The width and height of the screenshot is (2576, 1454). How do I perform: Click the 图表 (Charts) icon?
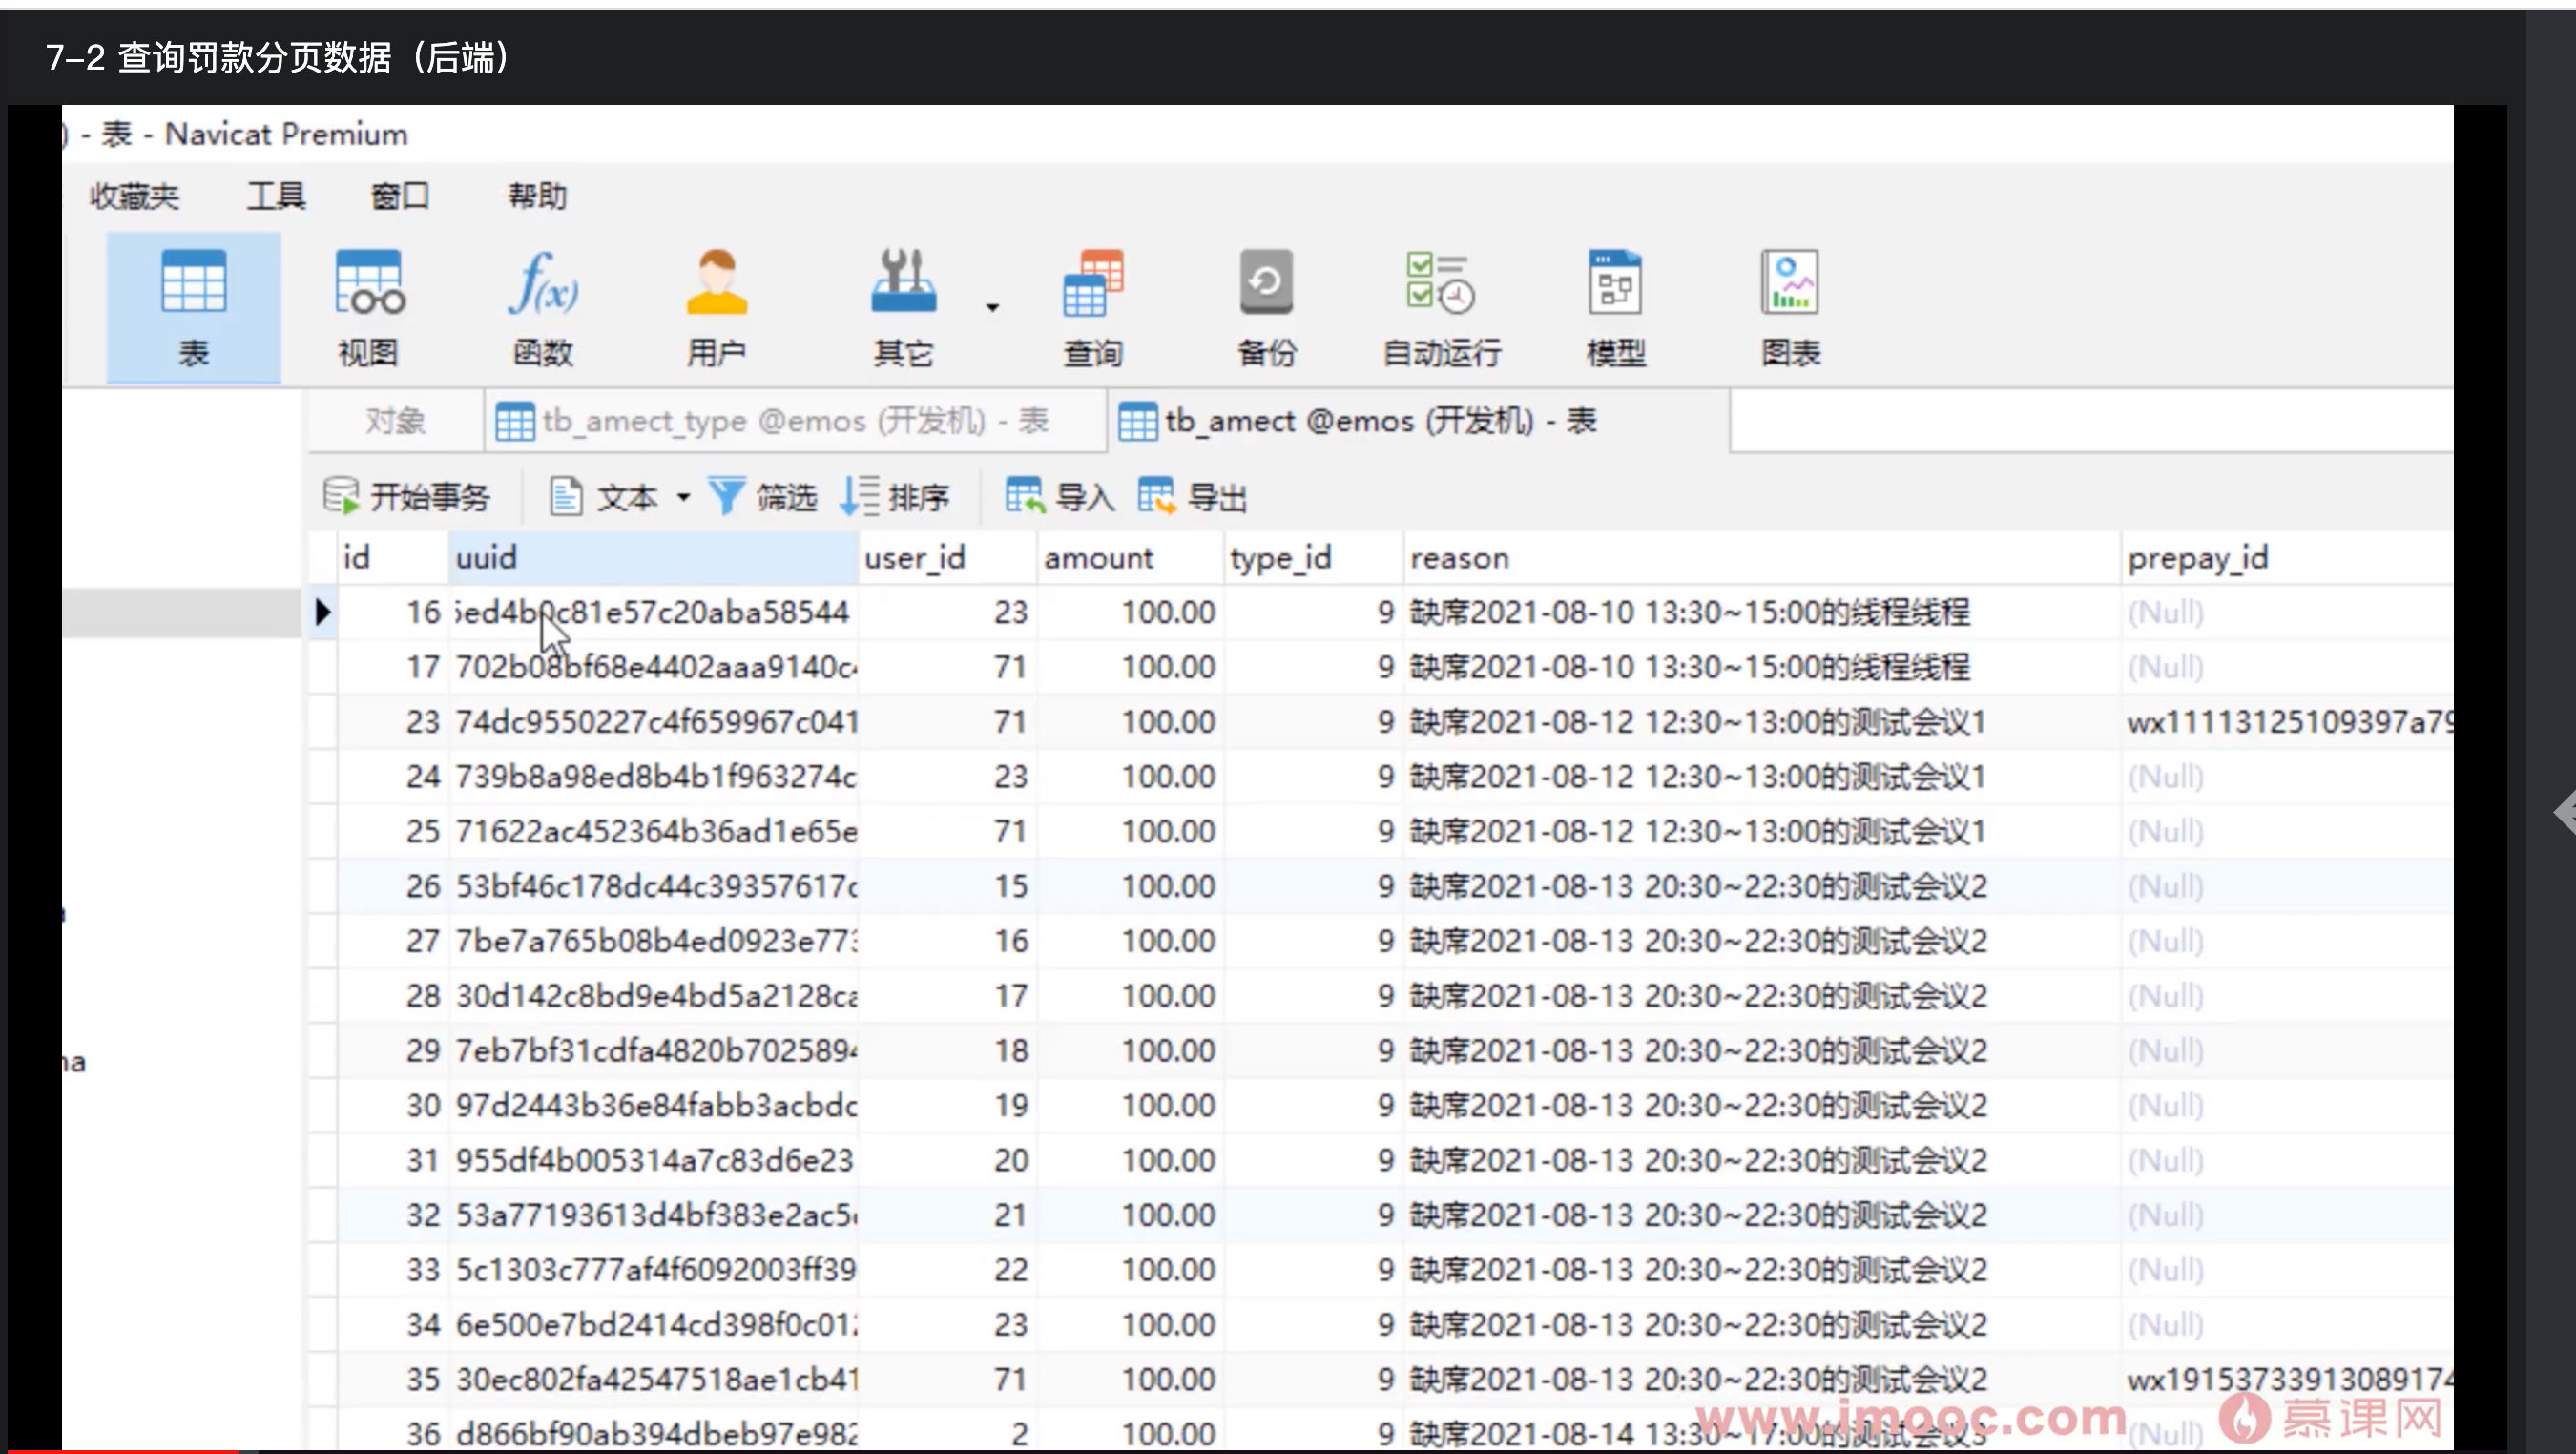click(1790, 305)
